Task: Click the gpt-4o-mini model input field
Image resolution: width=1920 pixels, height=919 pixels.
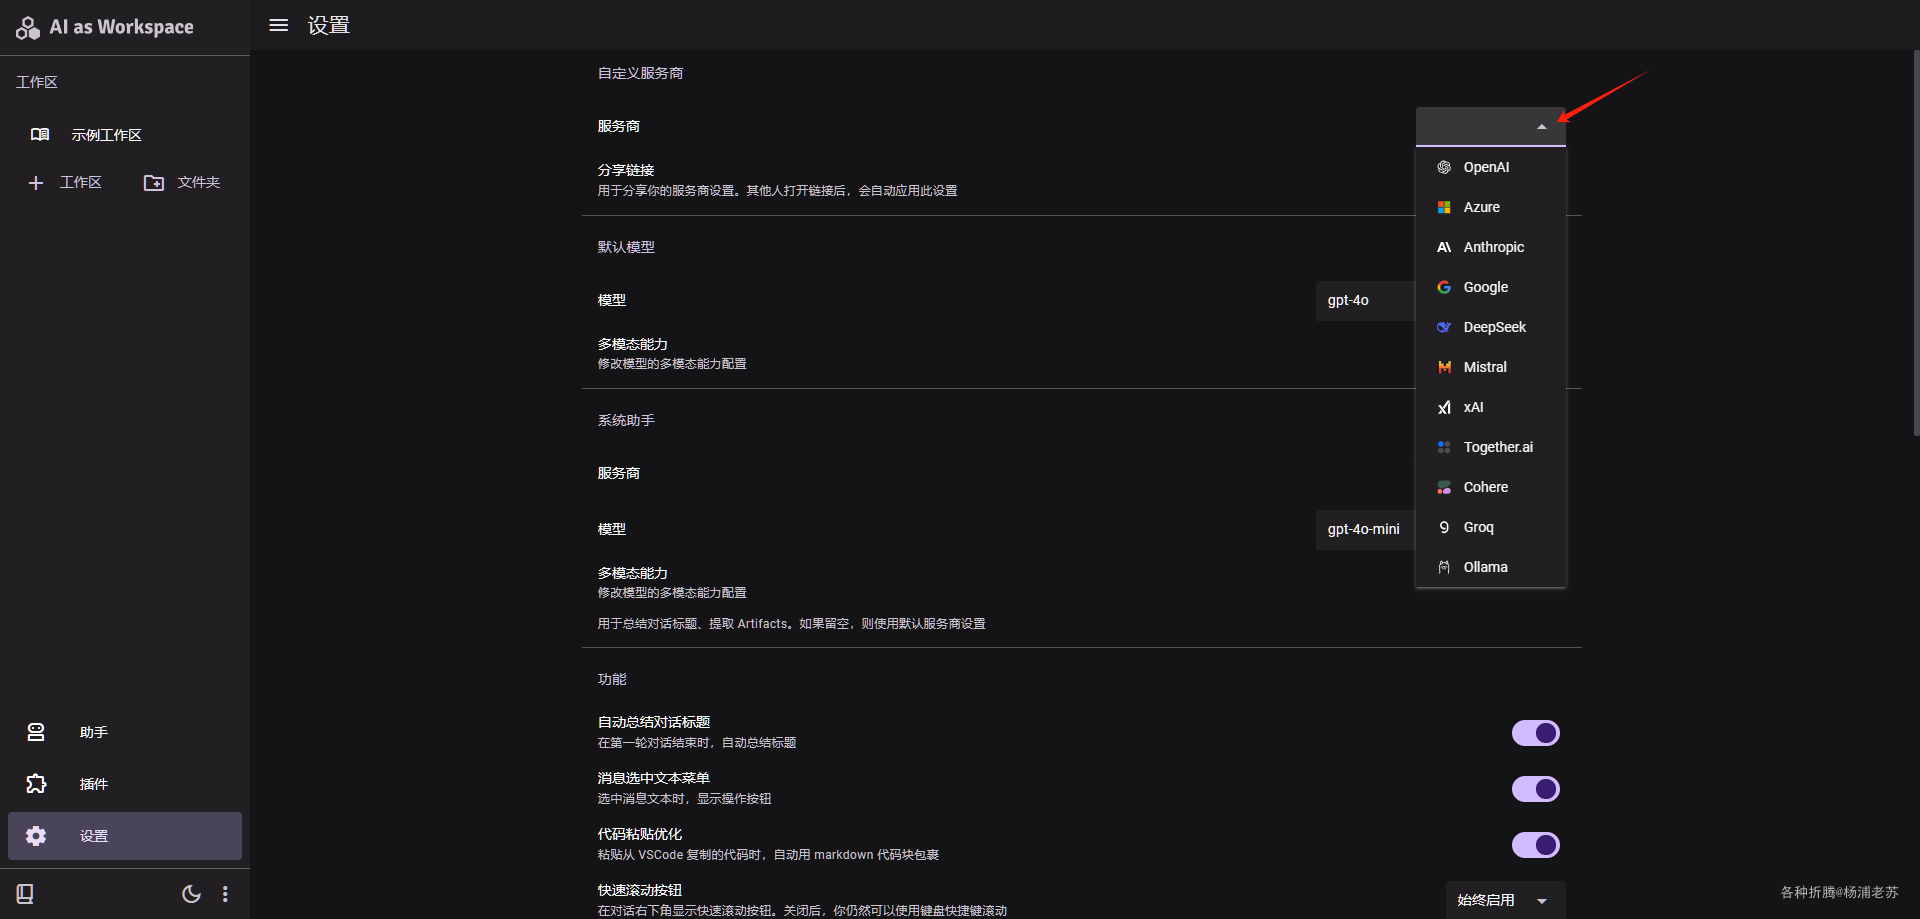Action: click(1366, 529)
